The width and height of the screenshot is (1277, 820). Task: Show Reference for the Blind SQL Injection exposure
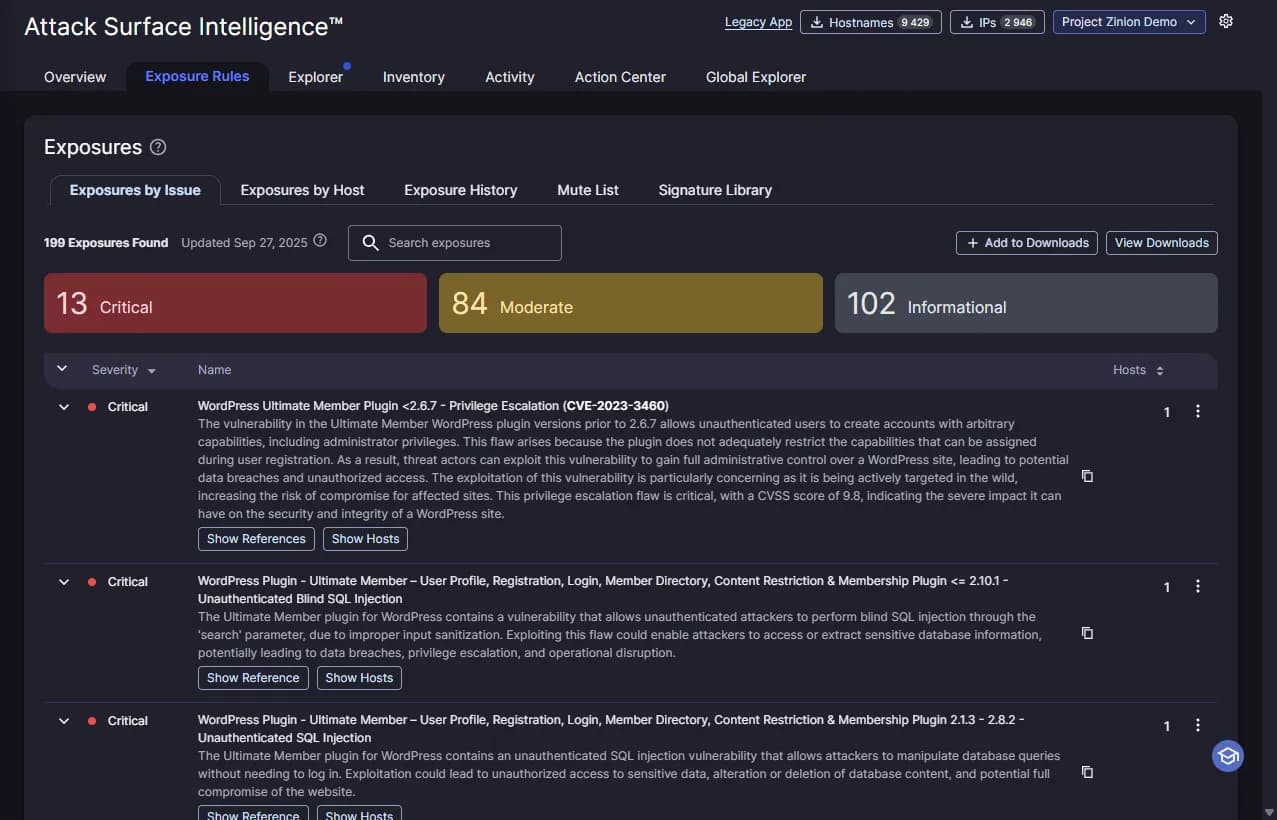(253, 678)
